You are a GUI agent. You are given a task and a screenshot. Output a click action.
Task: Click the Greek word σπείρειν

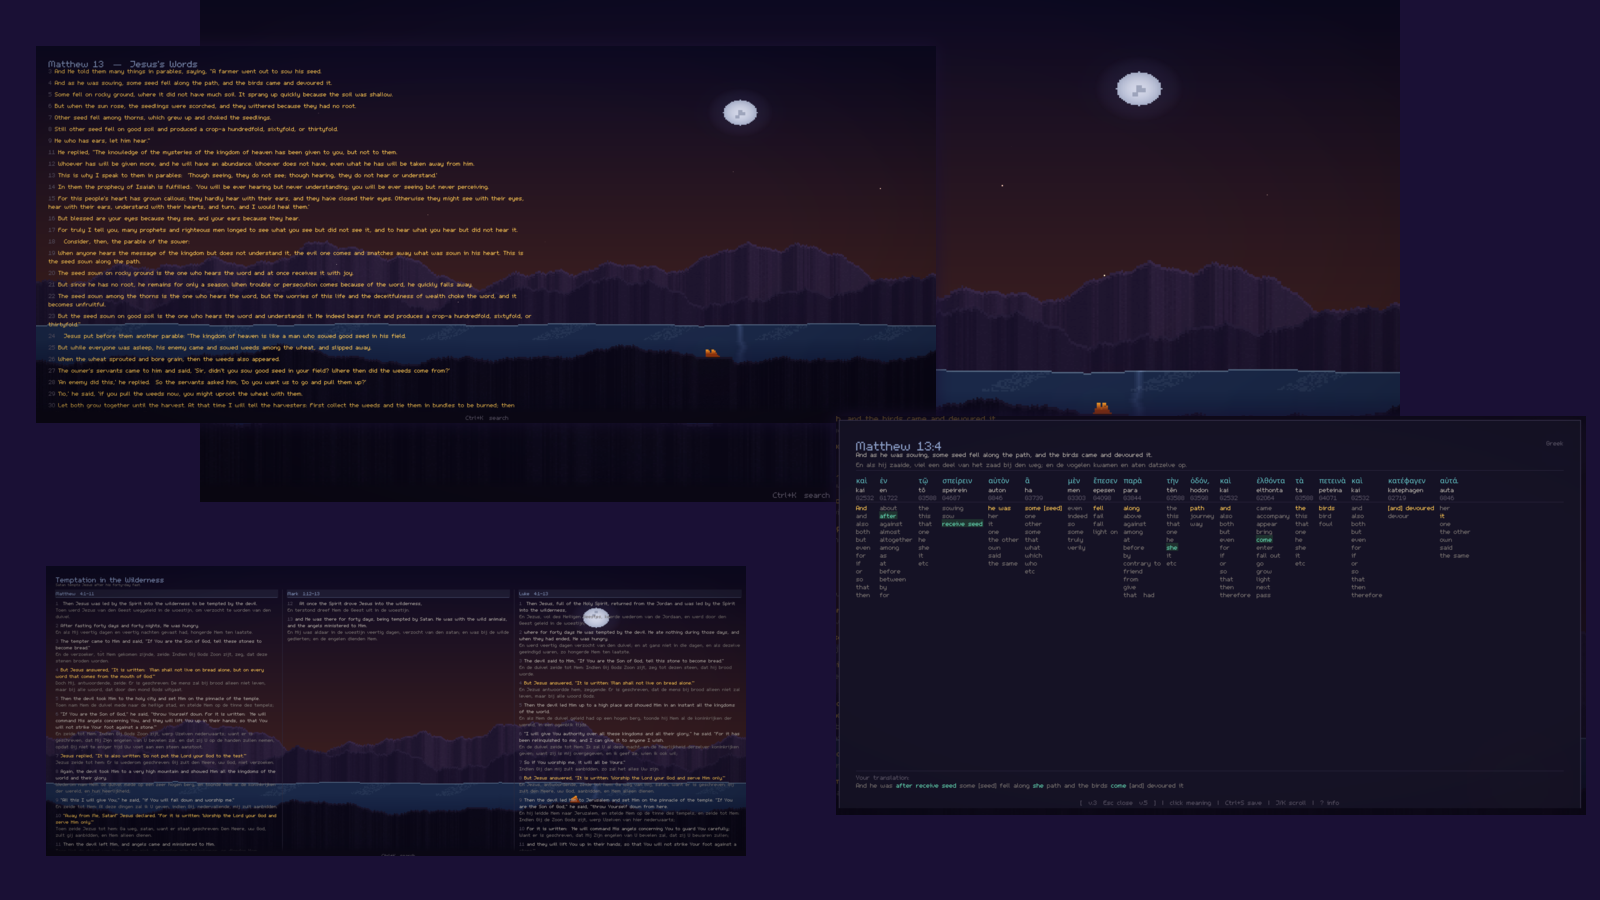click(x=956, y=481)
